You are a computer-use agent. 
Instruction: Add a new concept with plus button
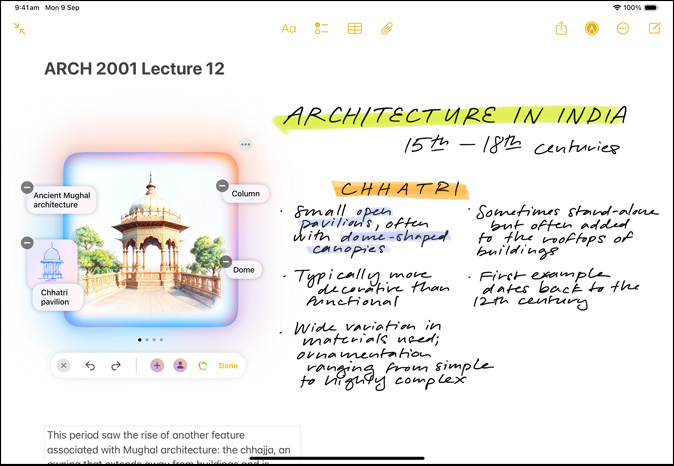[157, 366]
